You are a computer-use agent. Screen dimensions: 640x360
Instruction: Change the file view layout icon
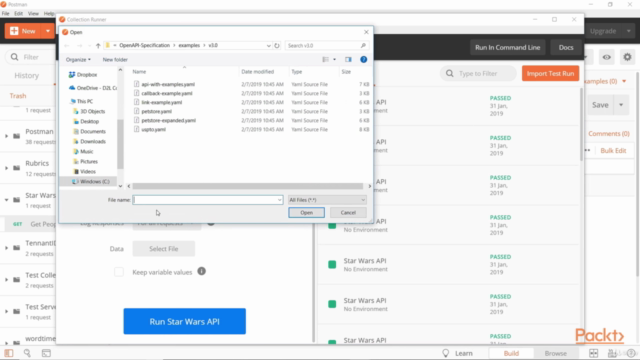point(325,60)
